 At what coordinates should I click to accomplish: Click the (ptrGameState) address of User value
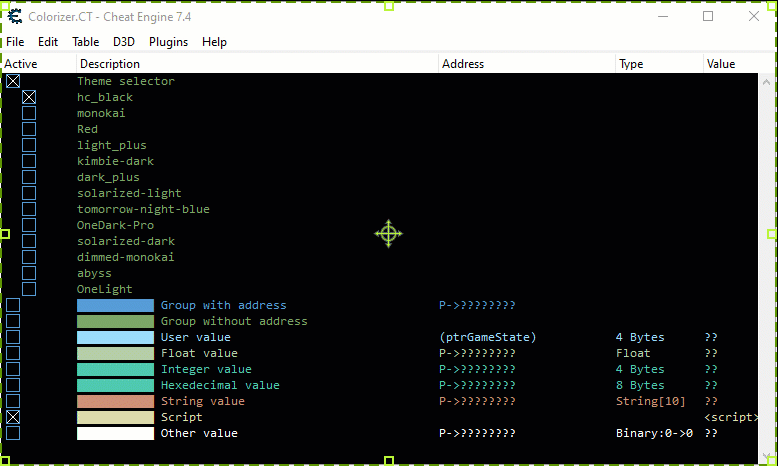[x=487, y=337]
